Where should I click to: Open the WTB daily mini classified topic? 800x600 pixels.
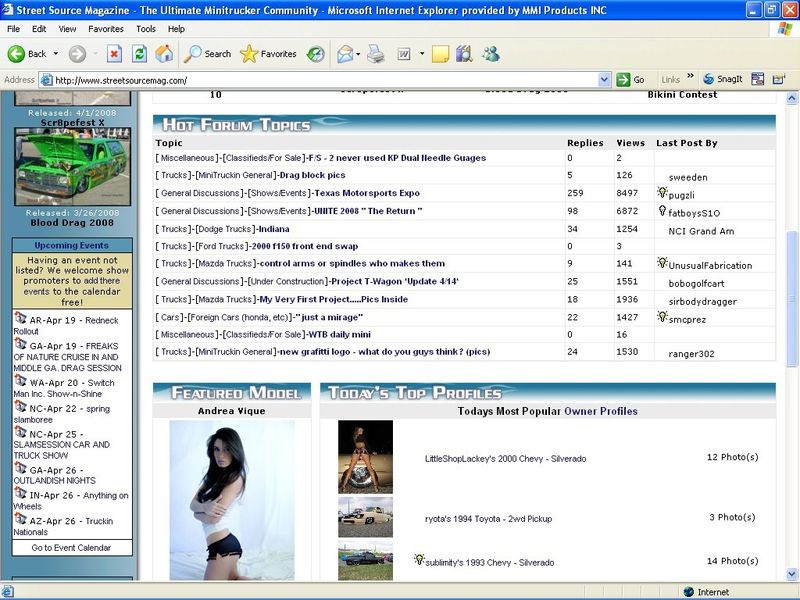(339, 335)
